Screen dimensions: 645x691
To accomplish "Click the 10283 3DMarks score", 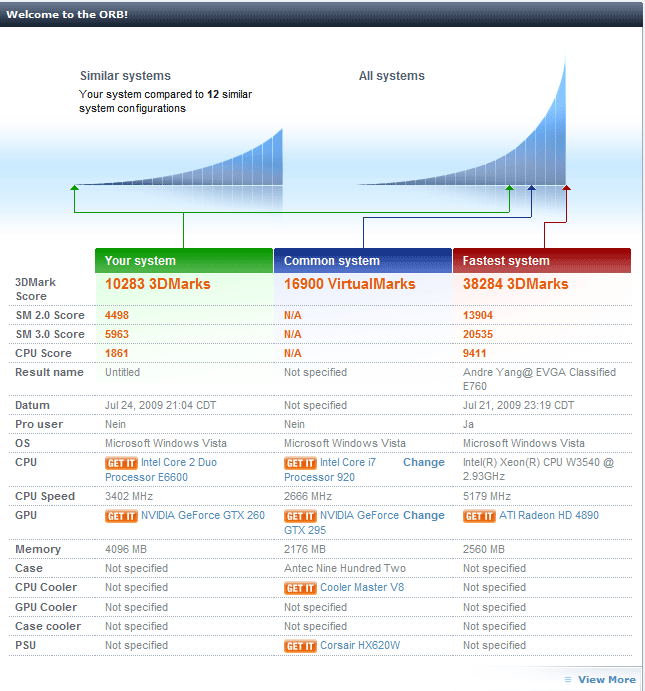I will click(157, 284).
